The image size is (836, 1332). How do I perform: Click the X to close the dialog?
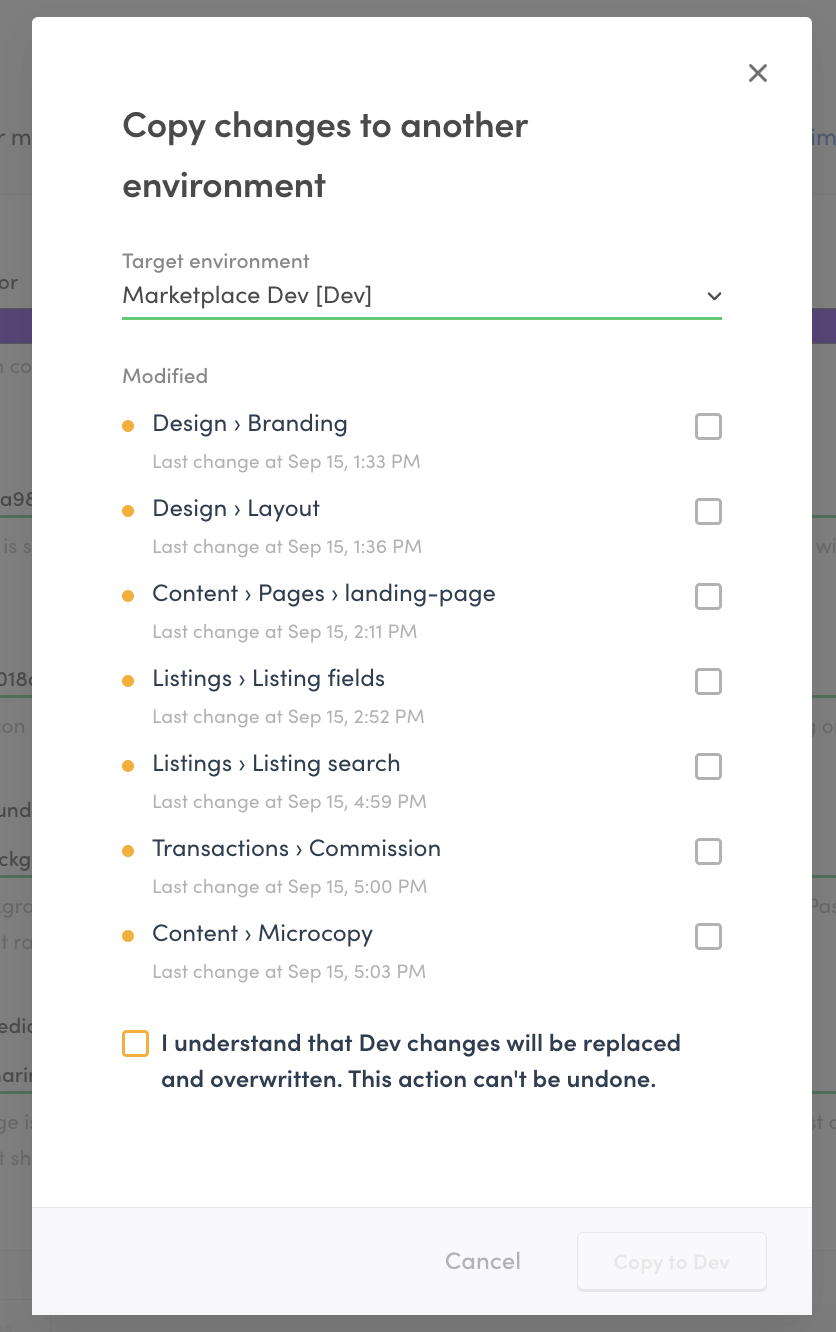coord(757,73)
